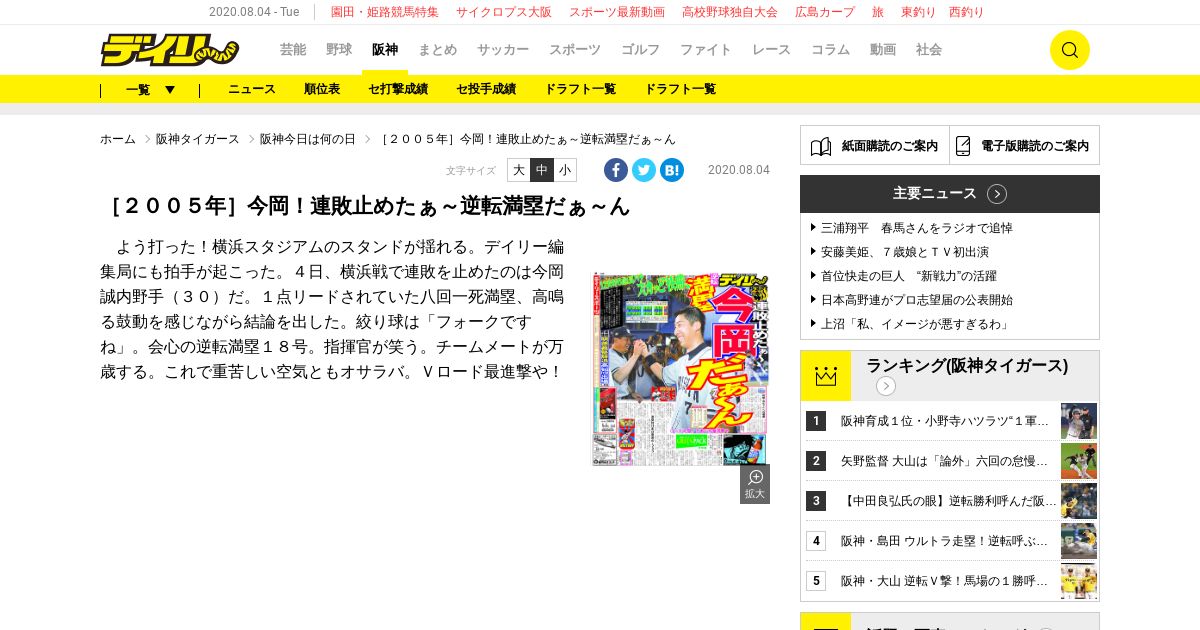The image size is (1200, 630).
Task: Open ranking 4 阪神・島田 ウルトラ走塁 article
Action: tap(944, 541)
